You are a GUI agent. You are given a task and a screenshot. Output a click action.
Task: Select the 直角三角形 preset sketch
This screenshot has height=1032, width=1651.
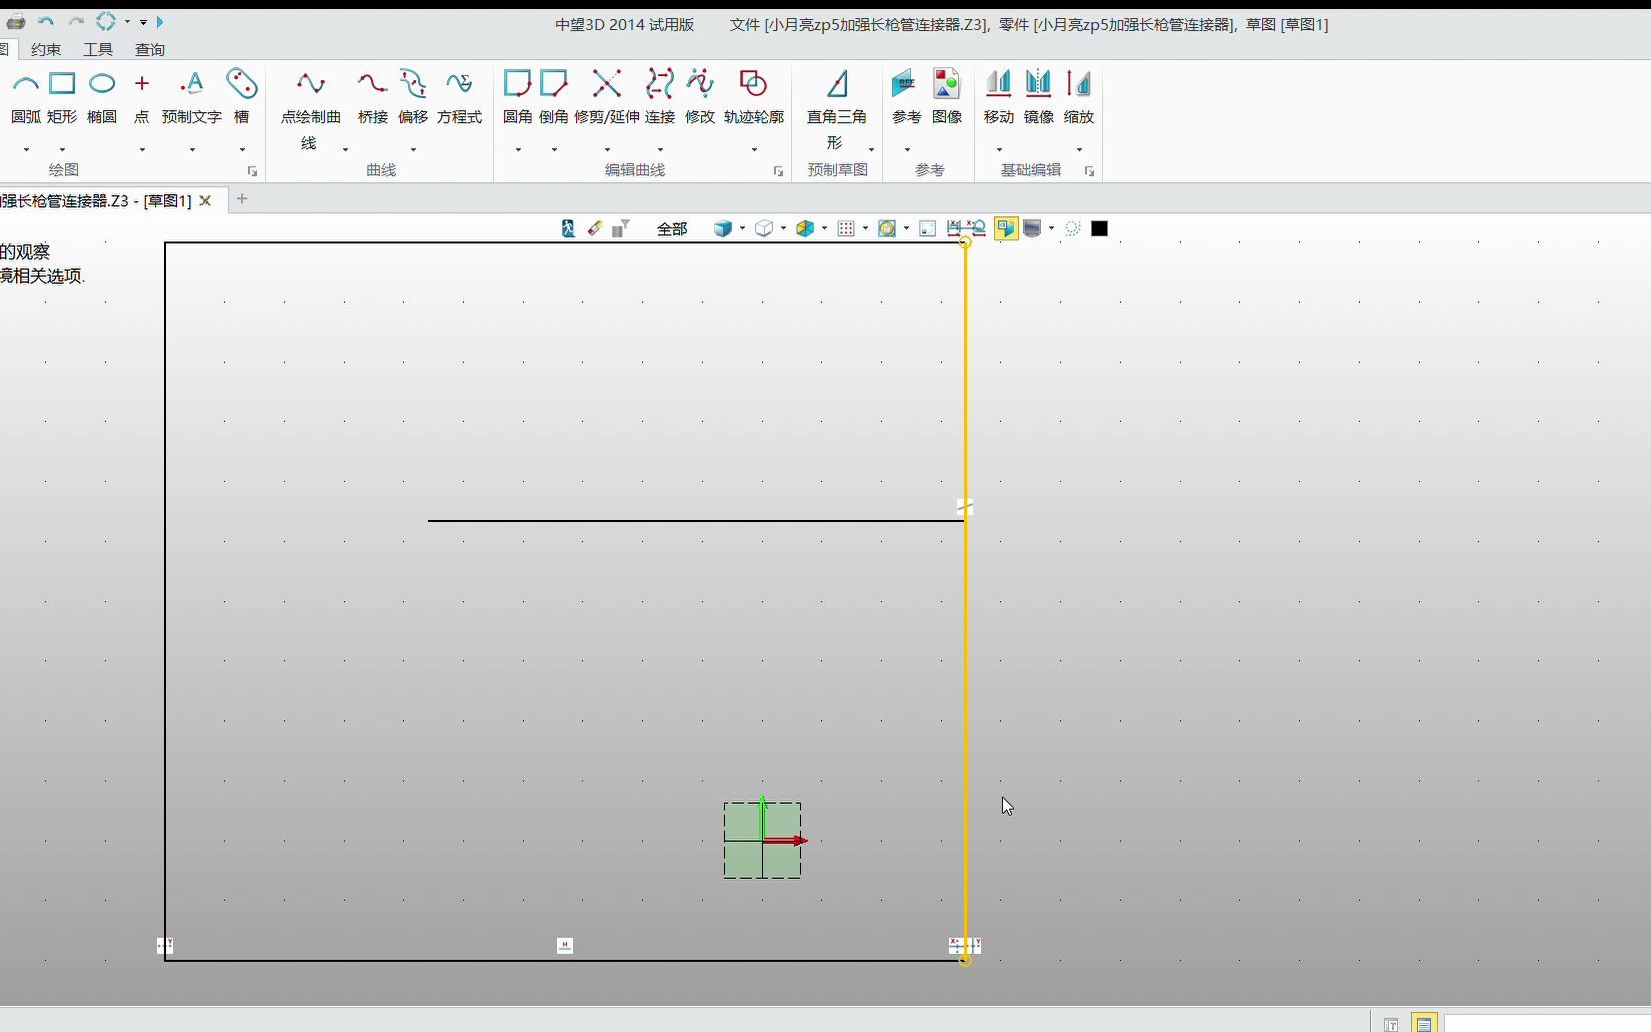pyautogui.click(x=837, y=110)
